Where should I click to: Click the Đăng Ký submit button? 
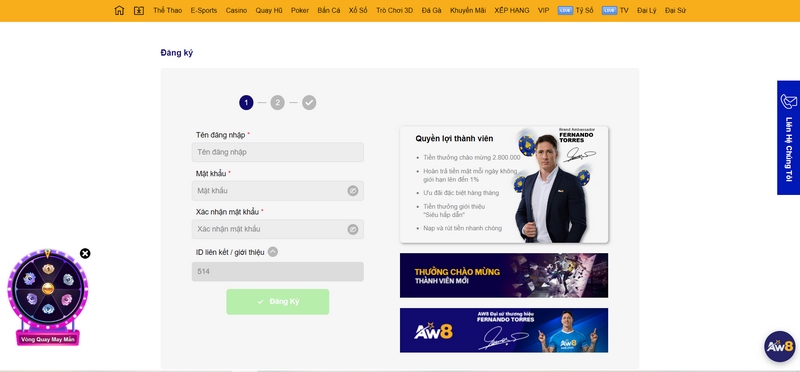click(x=278, y=302)
